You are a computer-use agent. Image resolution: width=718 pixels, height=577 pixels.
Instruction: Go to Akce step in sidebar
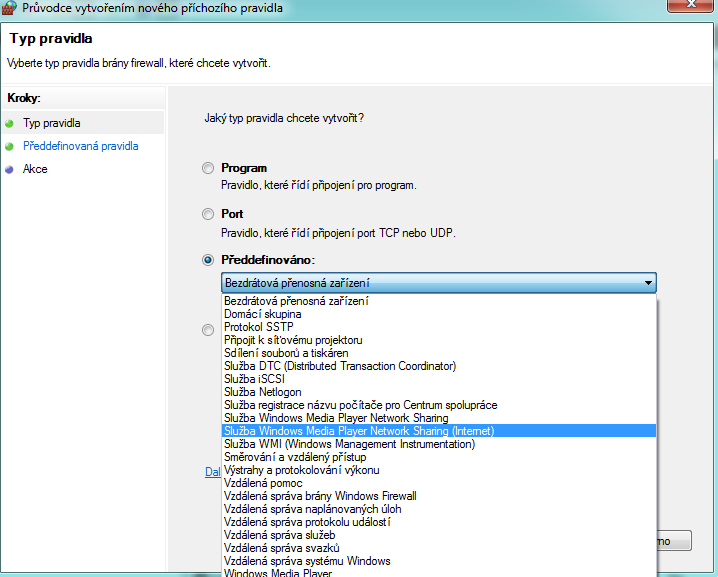pyautogui.click(x=35, y=169)
